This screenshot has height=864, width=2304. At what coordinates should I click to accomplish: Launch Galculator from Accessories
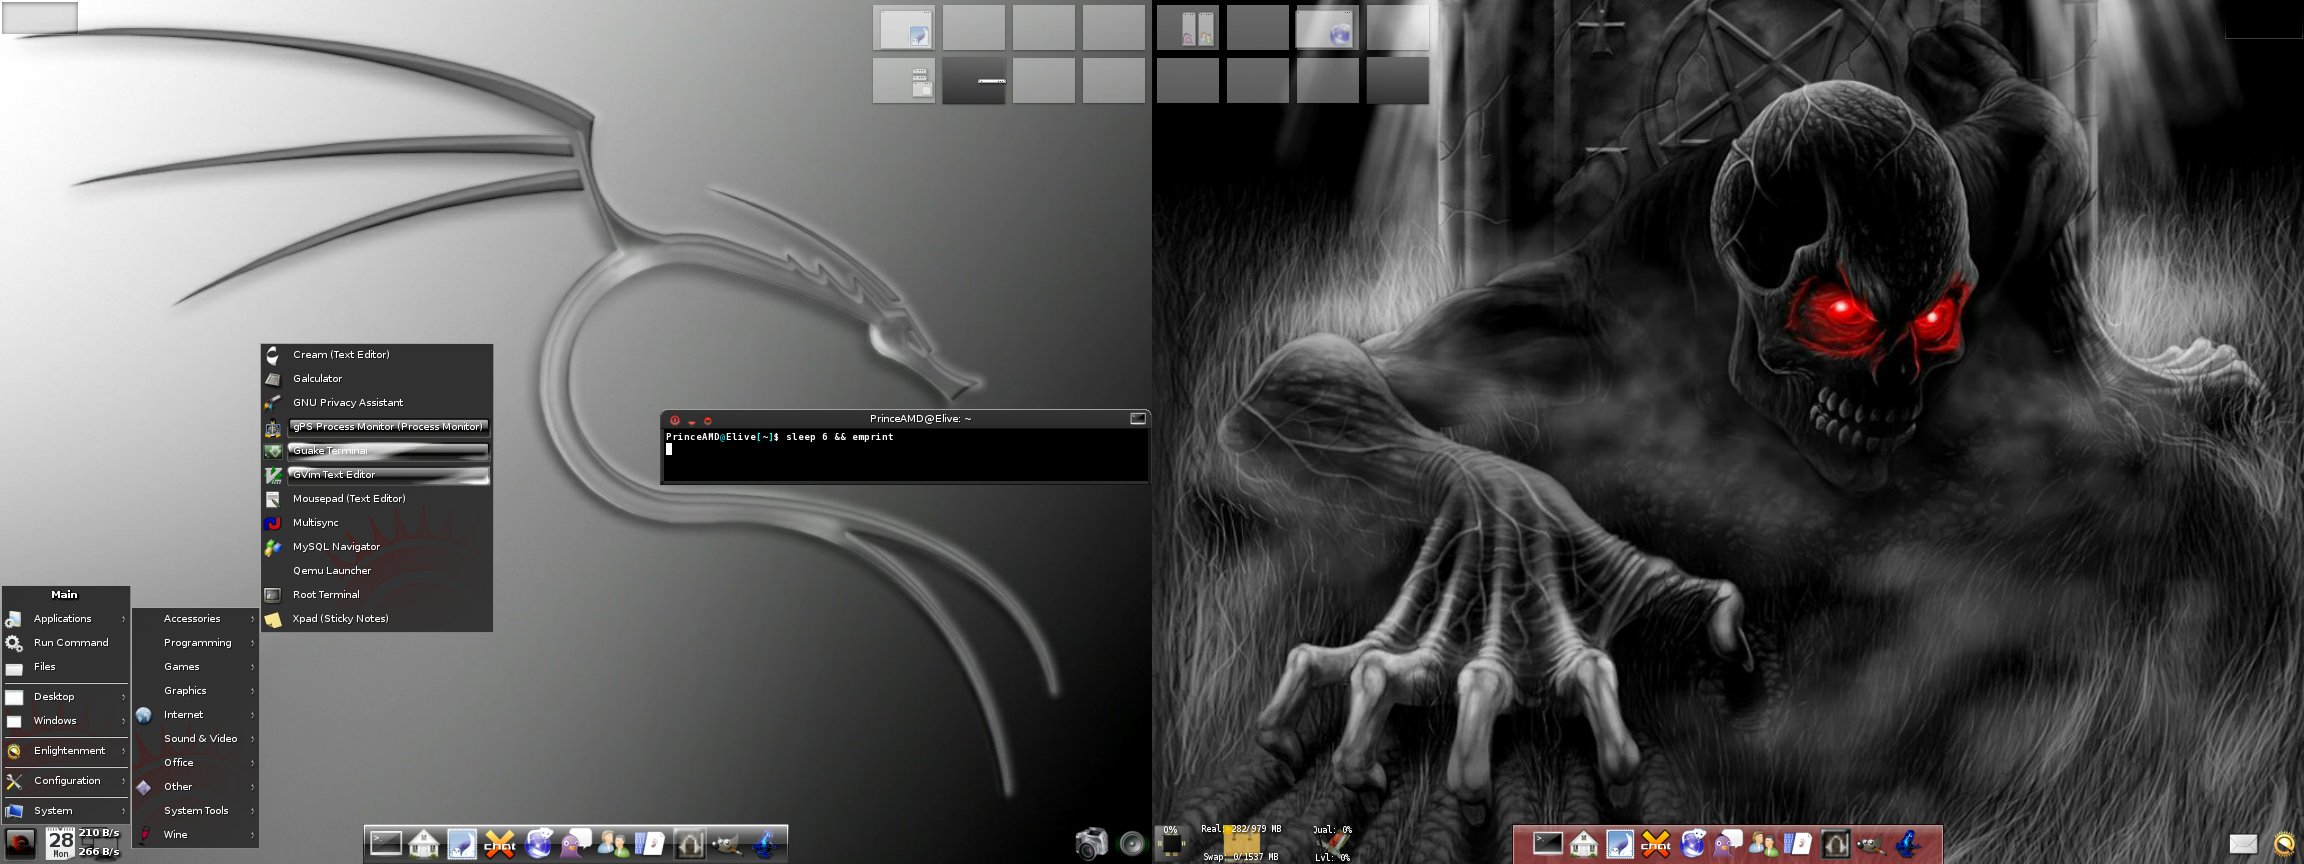click(377, 379)
